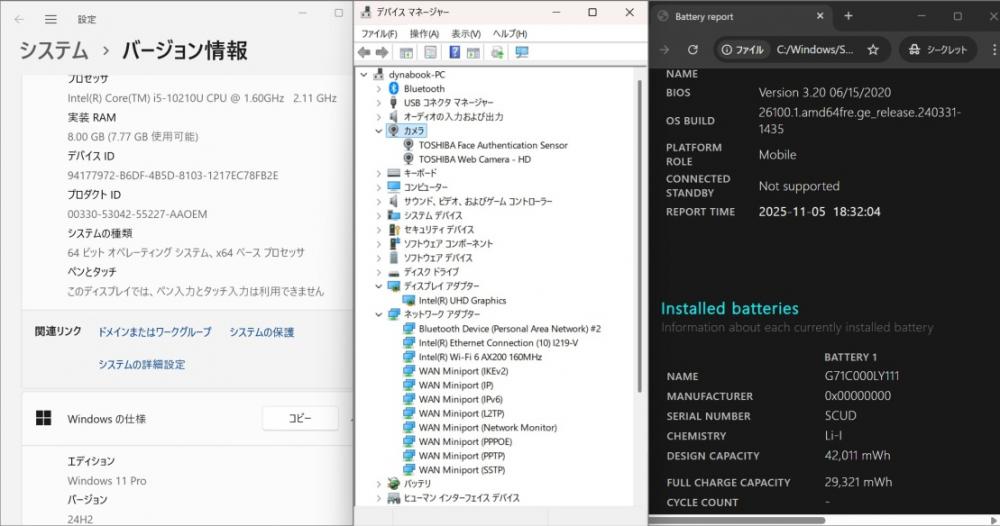Click the show/hide console tree toolbar icon

coord(406,52)
